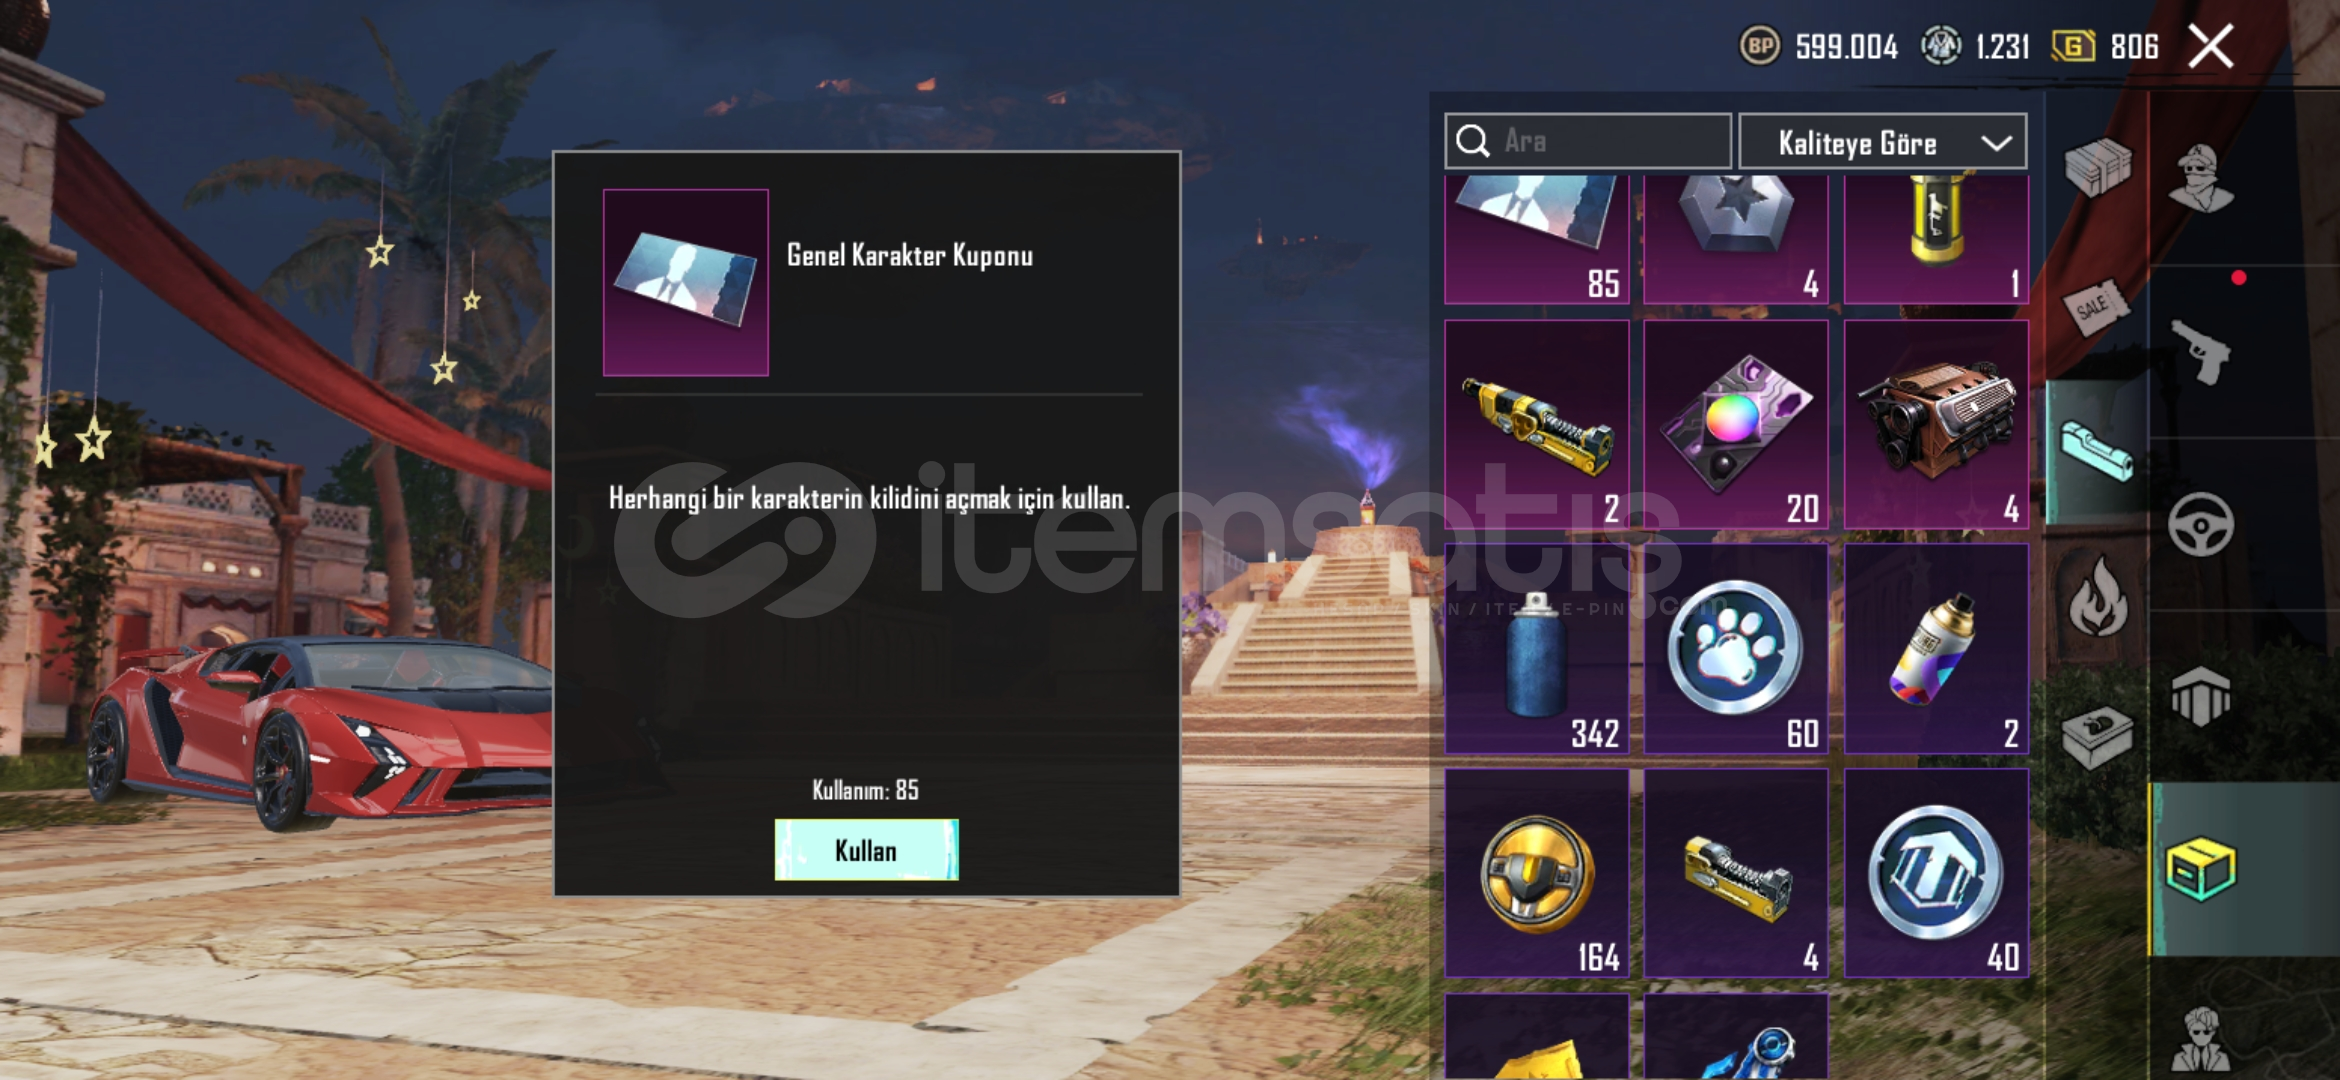Viewport: 2340px width, 1080px height.
Task: Select the paw print coin item (60)
Action: (1736, 649)
